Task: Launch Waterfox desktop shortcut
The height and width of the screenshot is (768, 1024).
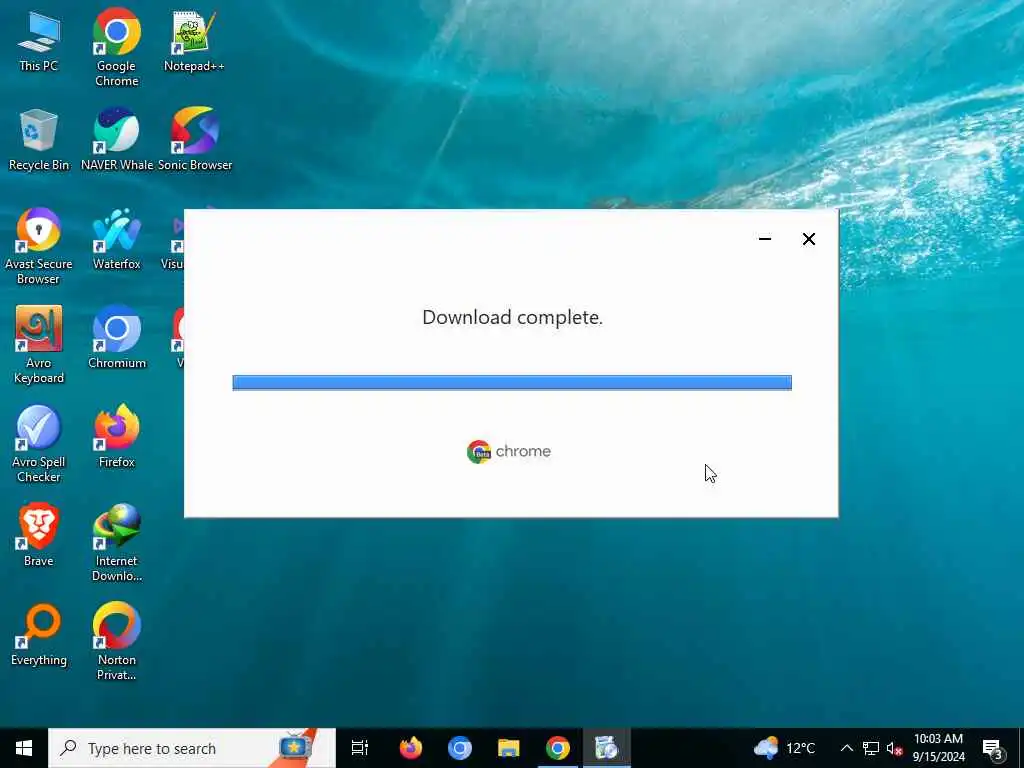Action: [117, 239]
